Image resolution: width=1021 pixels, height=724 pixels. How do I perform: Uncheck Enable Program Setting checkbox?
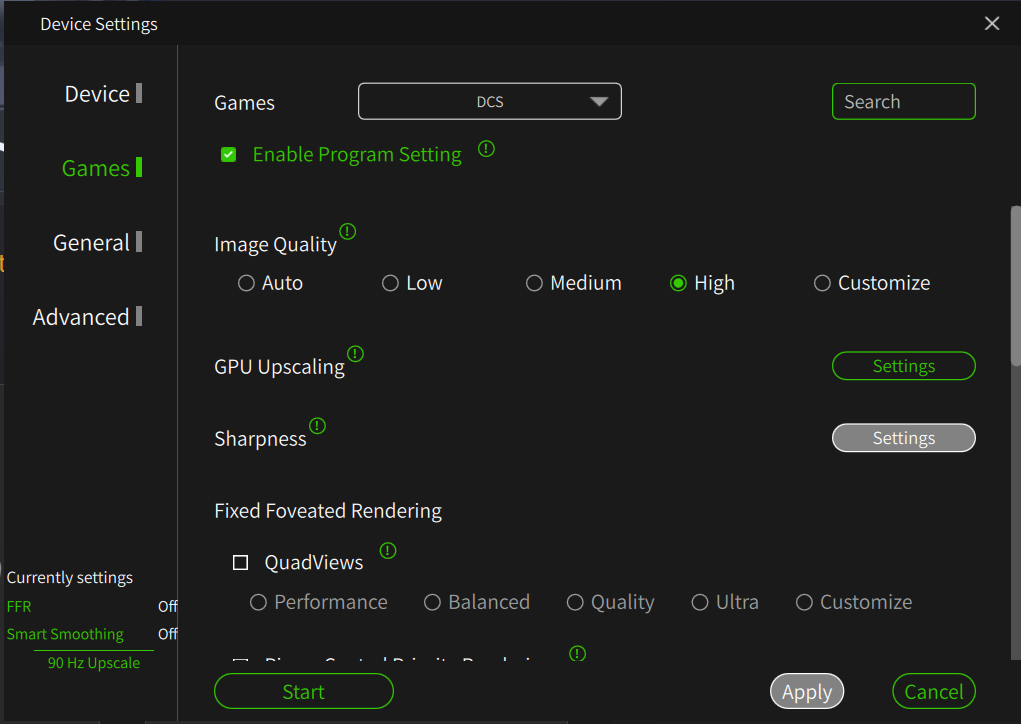click(x=229, y=155)
